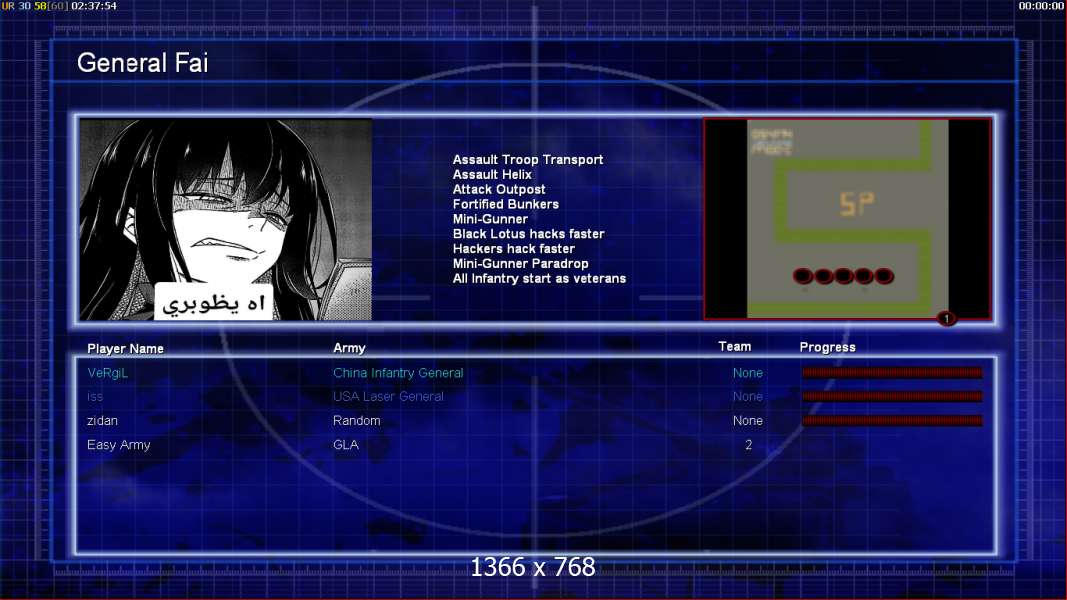Image resolution: width=1067 pixels, height=600 pixels.
Task: Click zidan's loading progress bar
Action: (892, 420)
